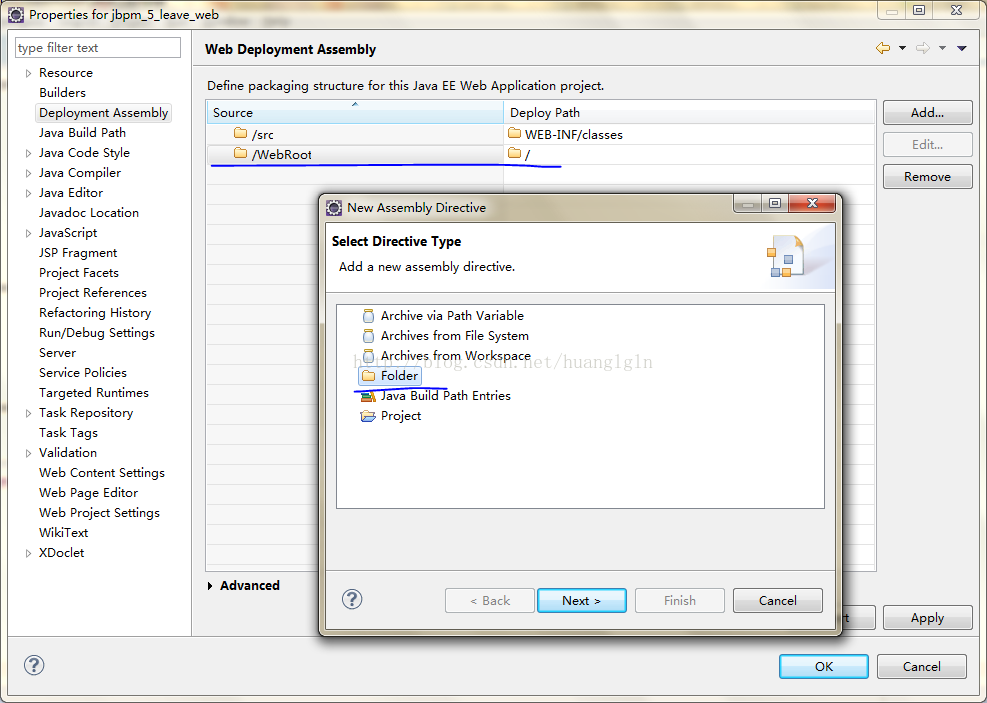Click the help icon in New Assembly Directive dialog
This screenshot has height=703, width=987.
(352, 599)
